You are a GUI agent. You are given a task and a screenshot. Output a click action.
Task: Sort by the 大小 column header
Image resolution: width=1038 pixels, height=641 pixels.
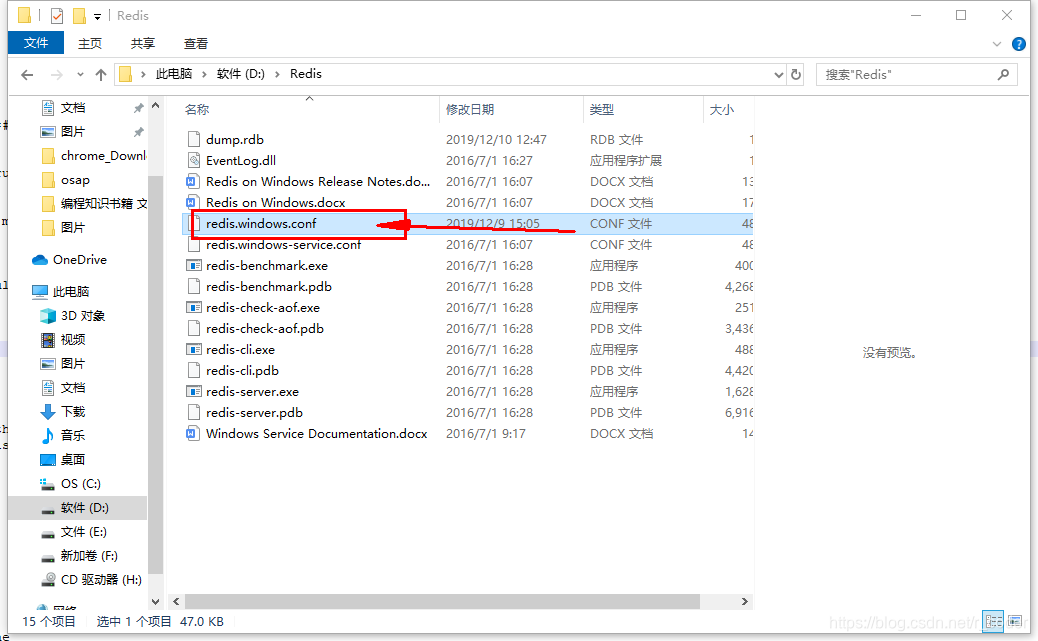click(722, 110)
